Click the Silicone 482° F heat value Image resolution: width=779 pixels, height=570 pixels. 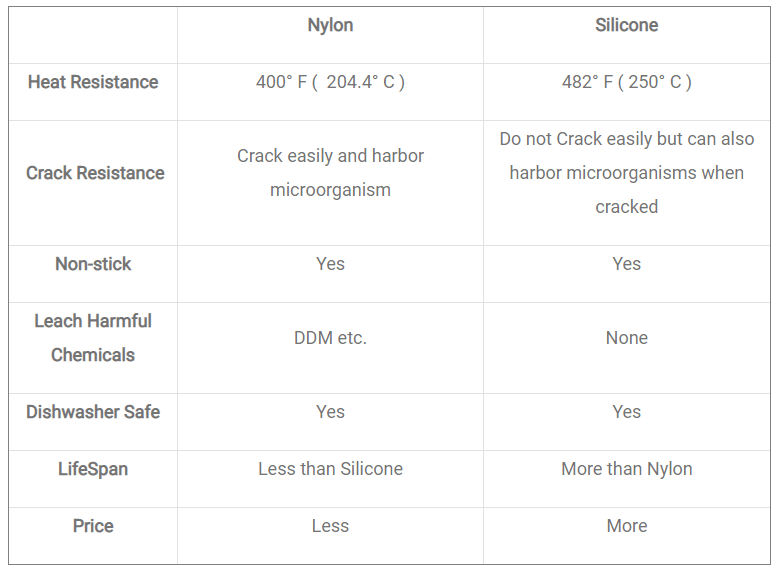(x=626, y=83)
